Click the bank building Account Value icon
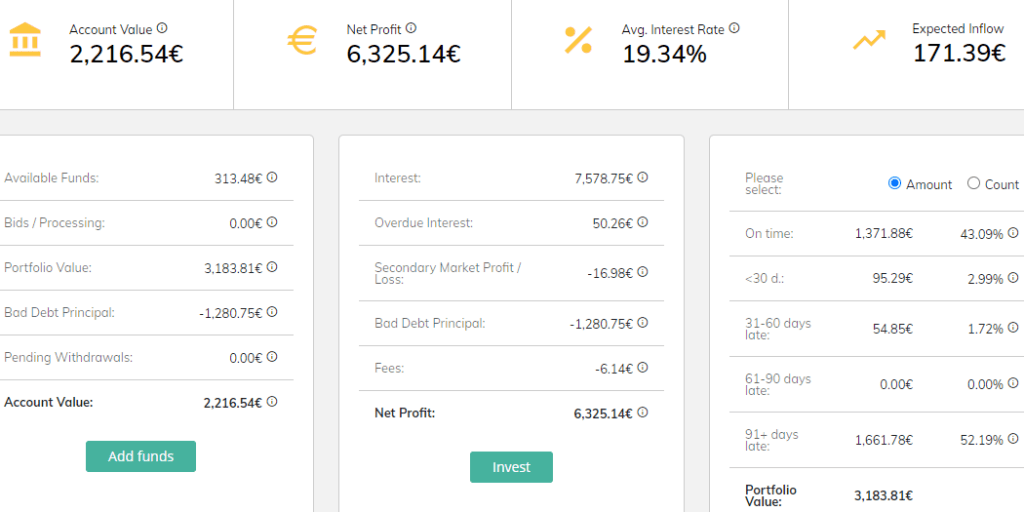Screen dimensions: 1024x512 [x=24, y=41]
